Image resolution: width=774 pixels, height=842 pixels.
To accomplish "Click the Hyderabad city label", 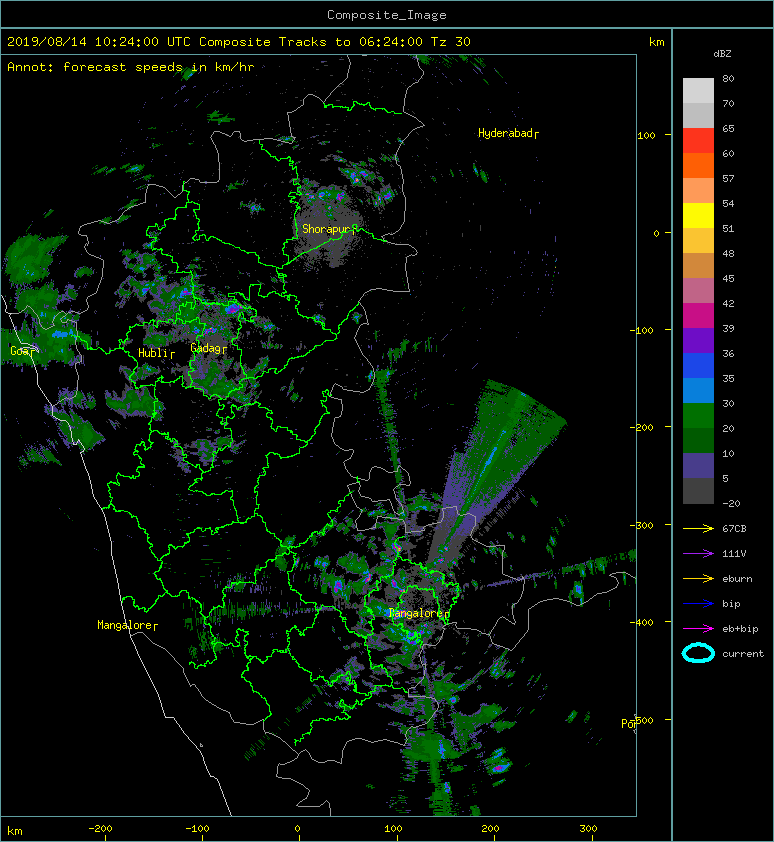I will [505, 133].
